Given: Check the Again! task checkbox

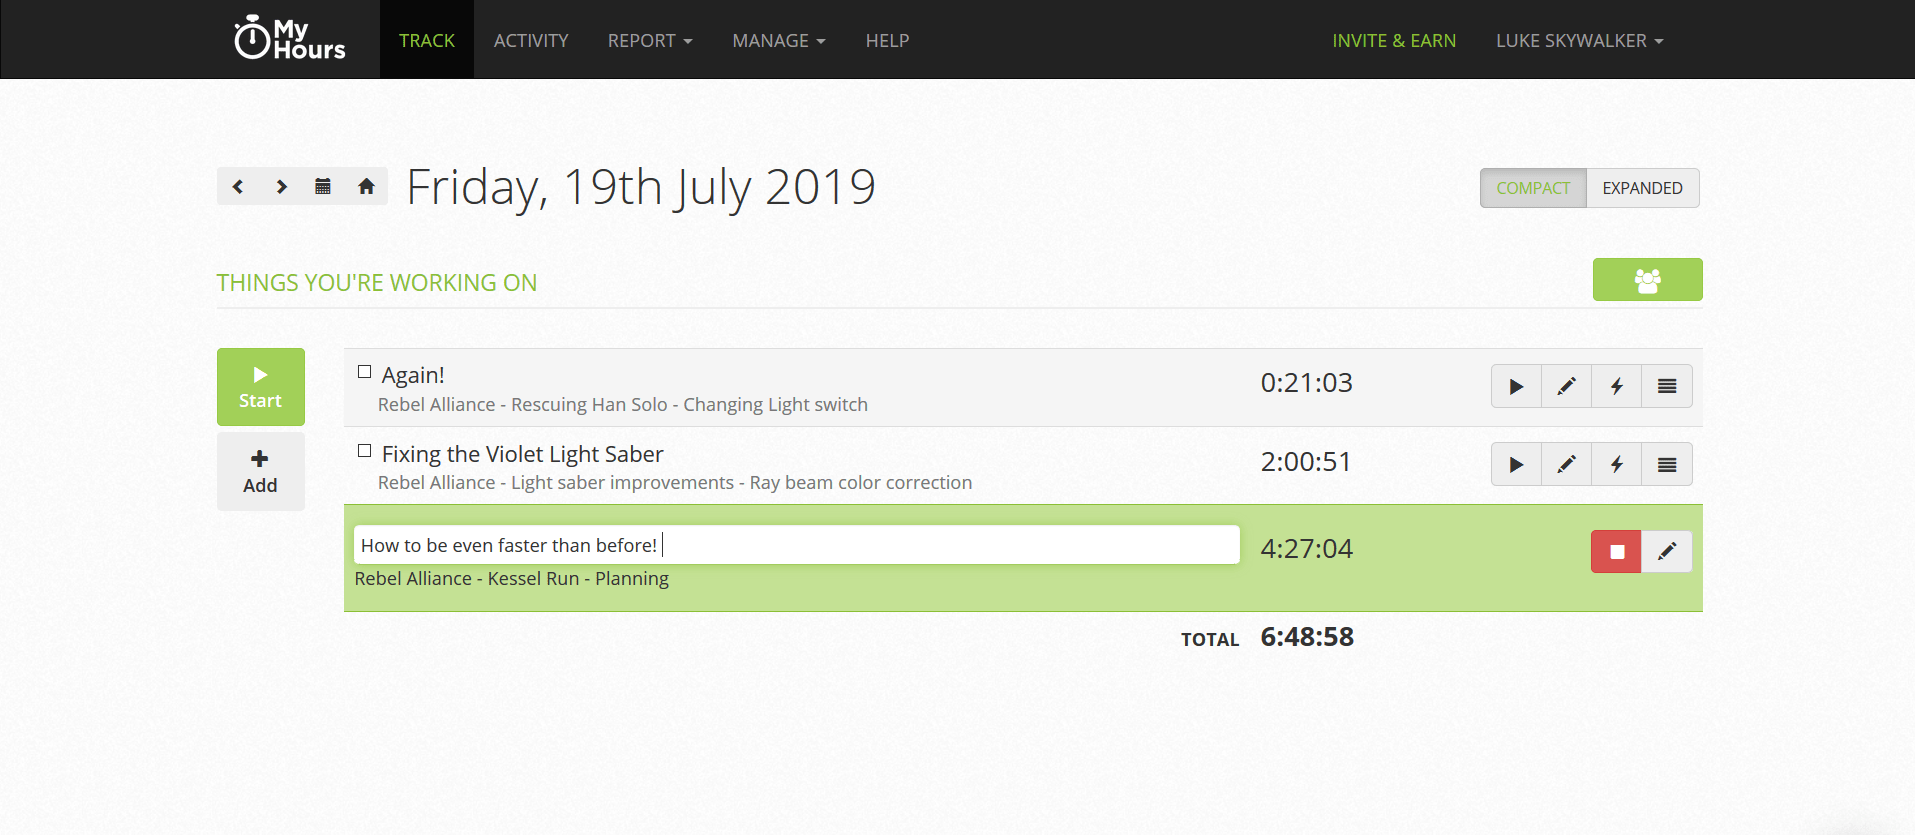Looking at the screenshot, I should coord(365,372).
